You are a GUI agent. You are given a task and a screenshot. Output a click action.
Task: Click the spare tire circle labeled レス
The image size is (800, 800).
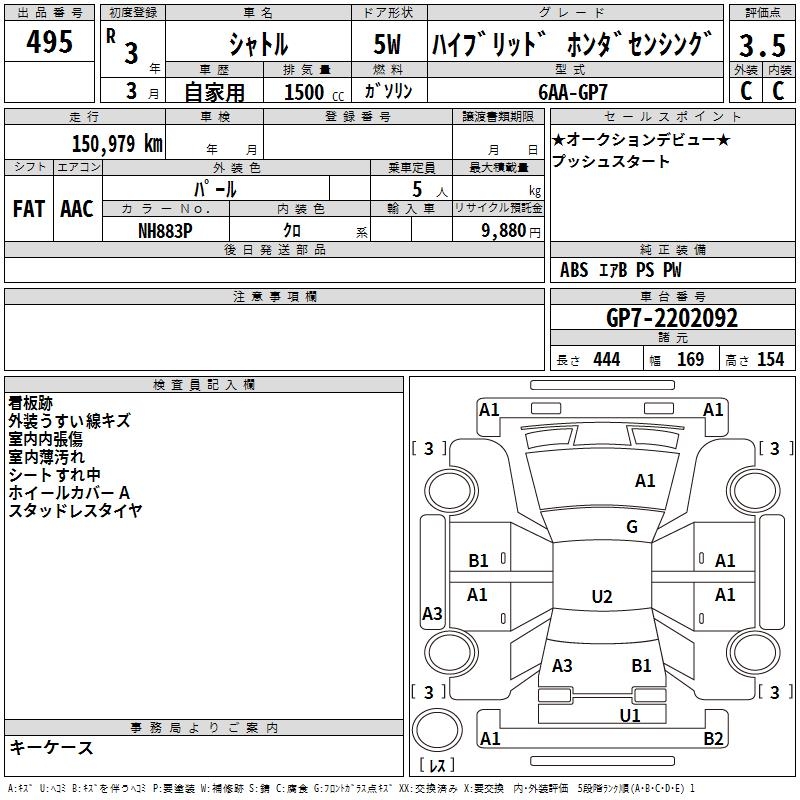(x=437, y=731)
